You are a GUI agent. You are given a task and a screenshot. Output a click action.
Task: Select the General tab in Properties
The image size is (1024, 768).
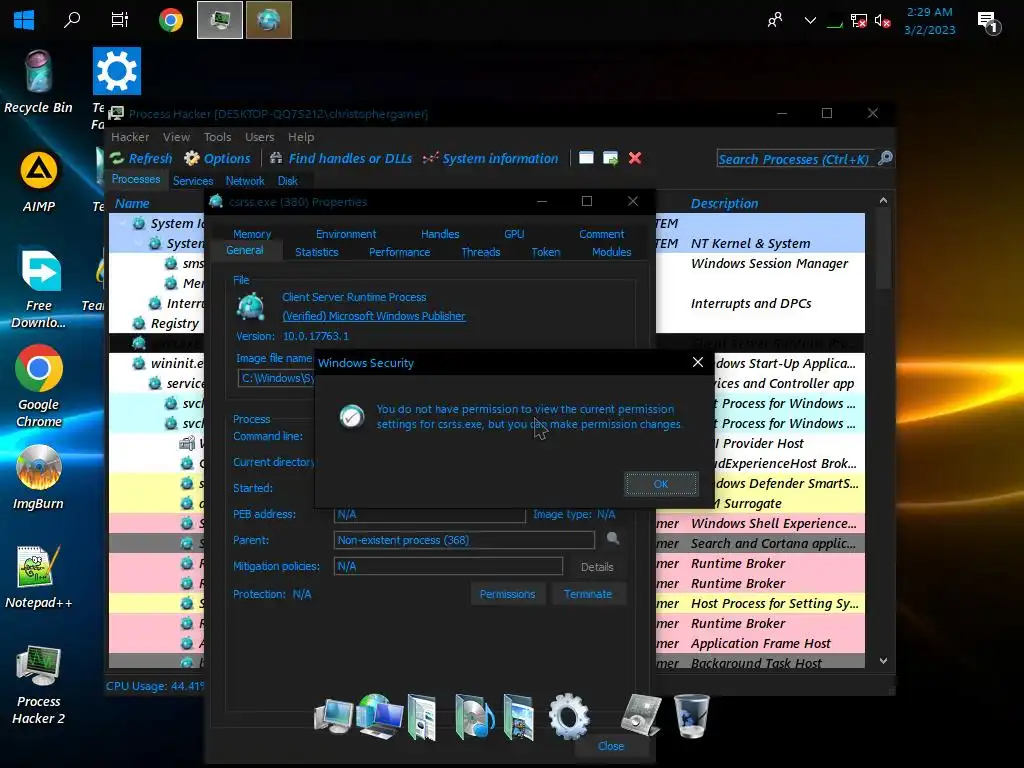(x=245, y=250)
